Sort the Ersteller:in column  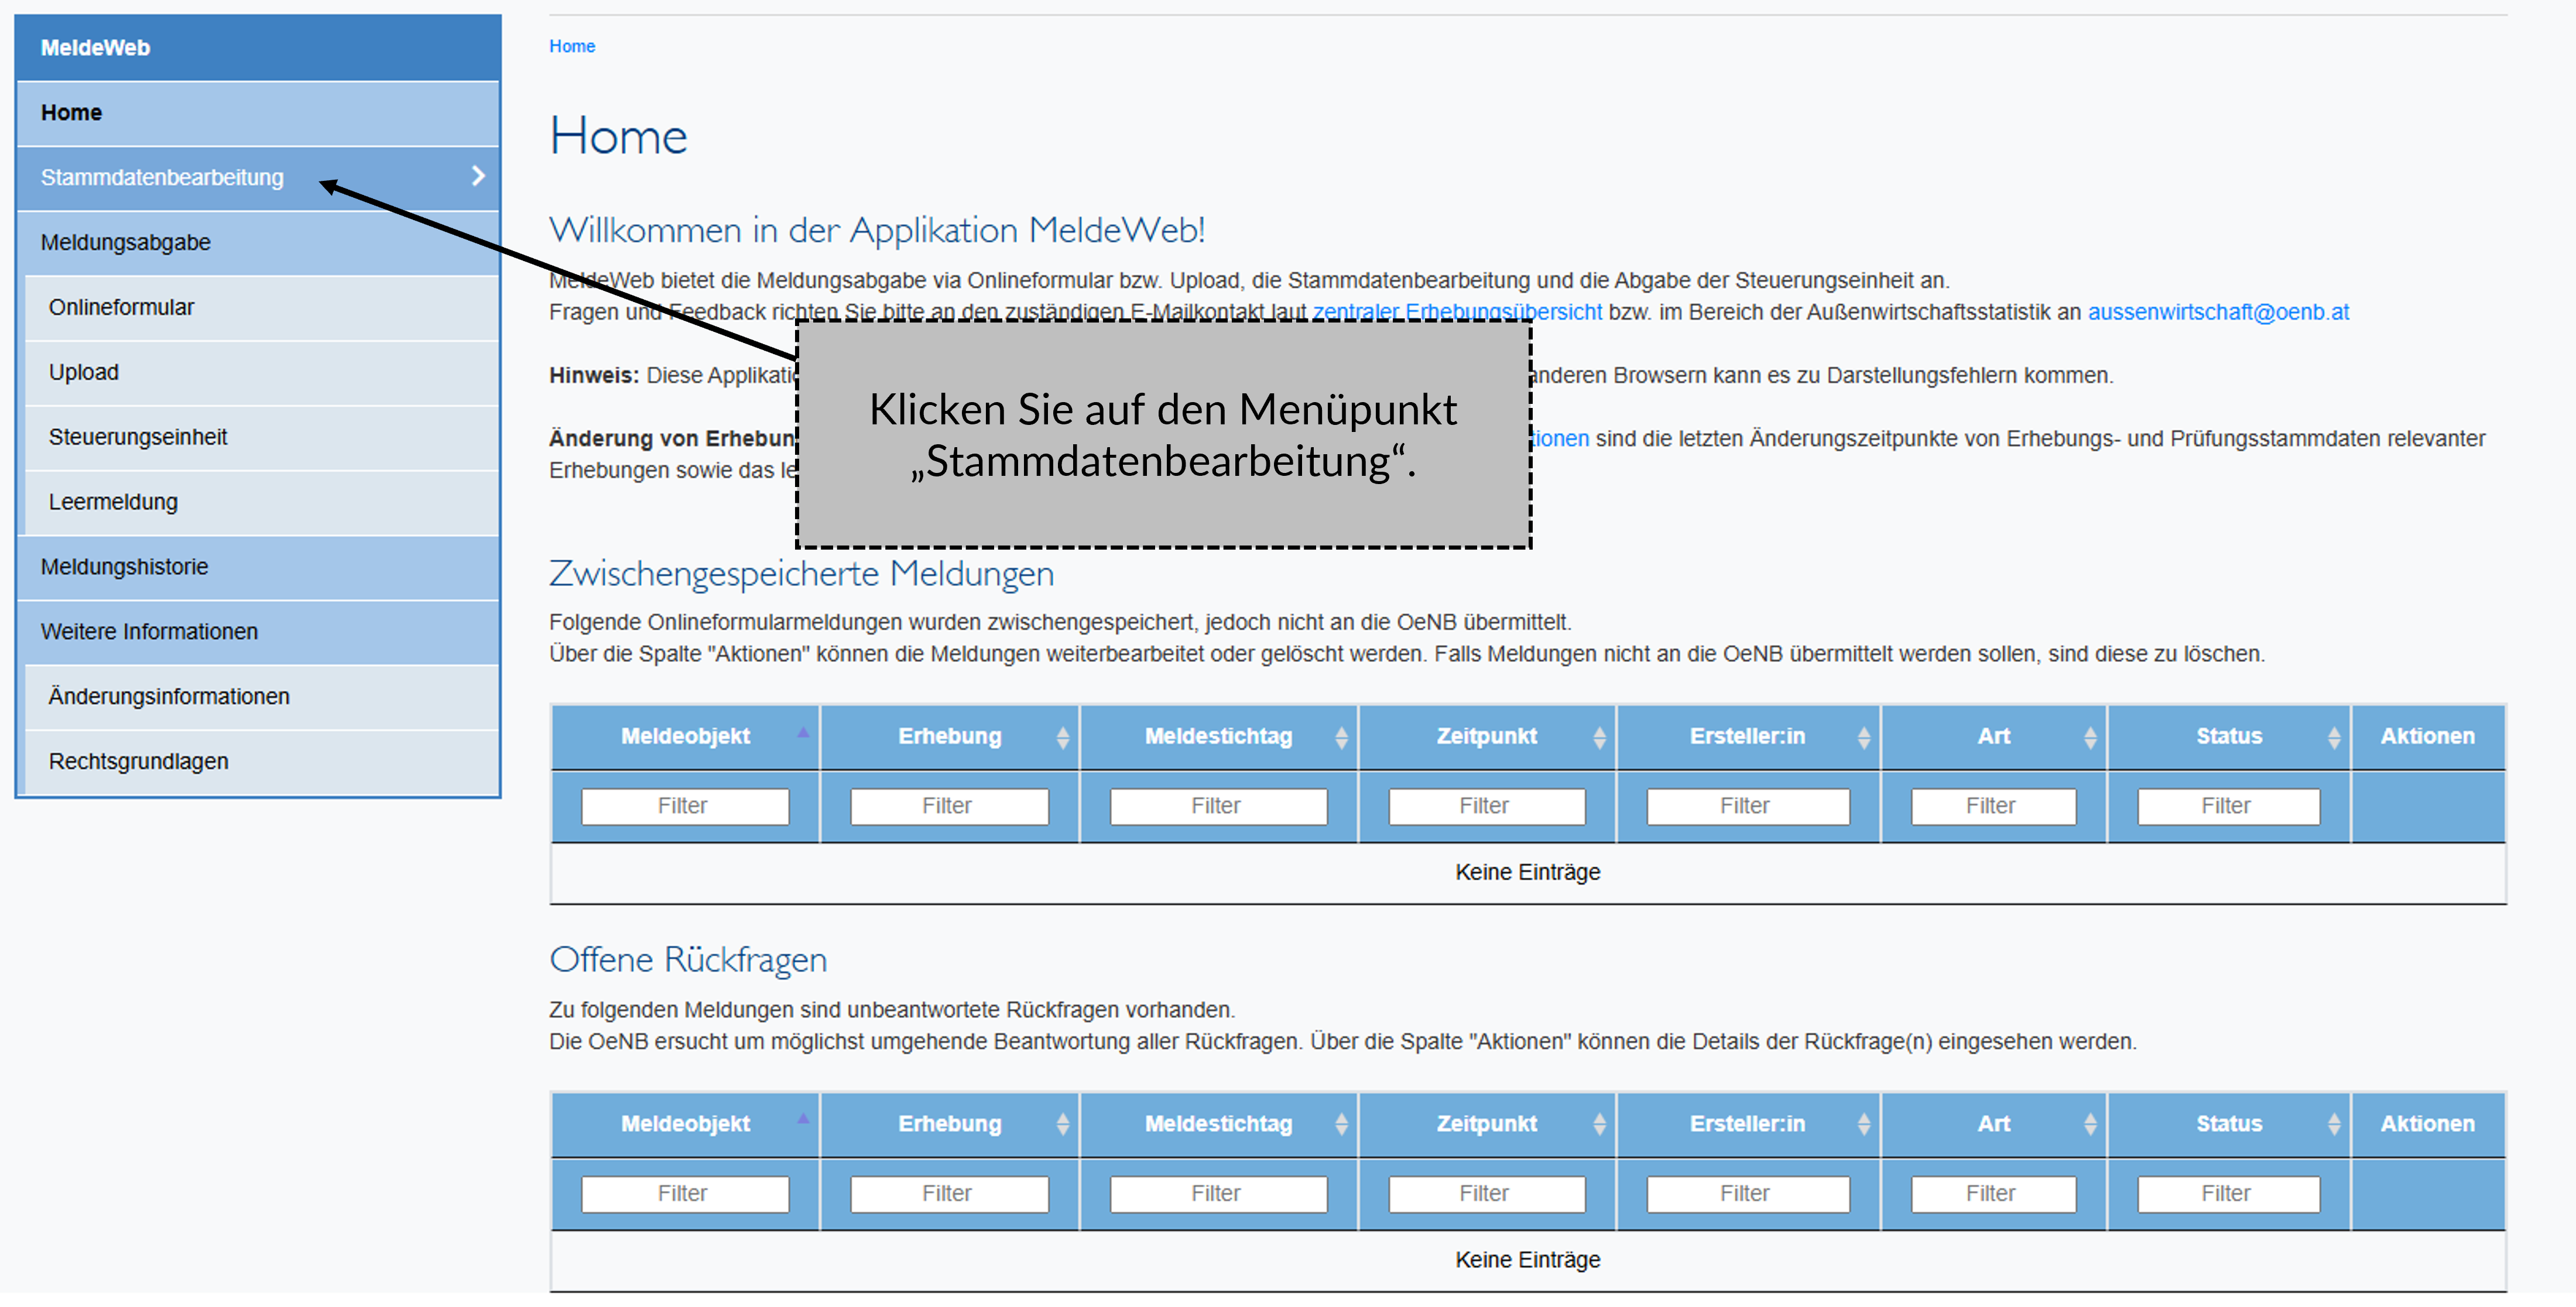(x=1864, y=736)
